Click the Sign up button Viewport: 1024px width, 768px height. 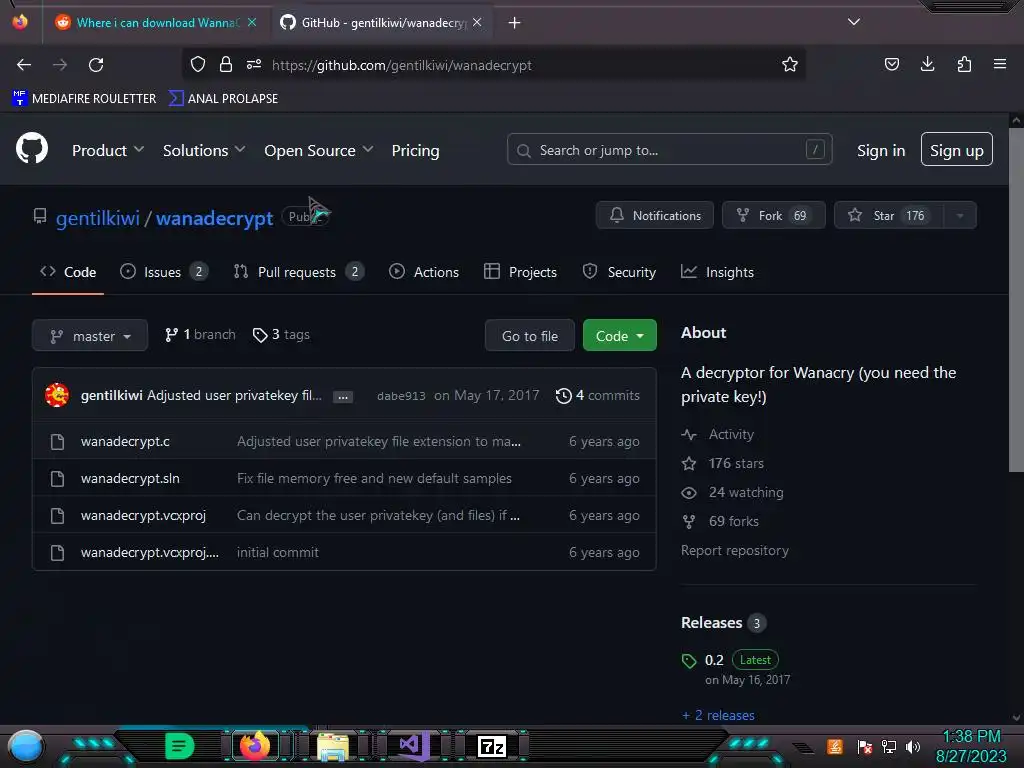pyautogui.click(x=957, y=150)
